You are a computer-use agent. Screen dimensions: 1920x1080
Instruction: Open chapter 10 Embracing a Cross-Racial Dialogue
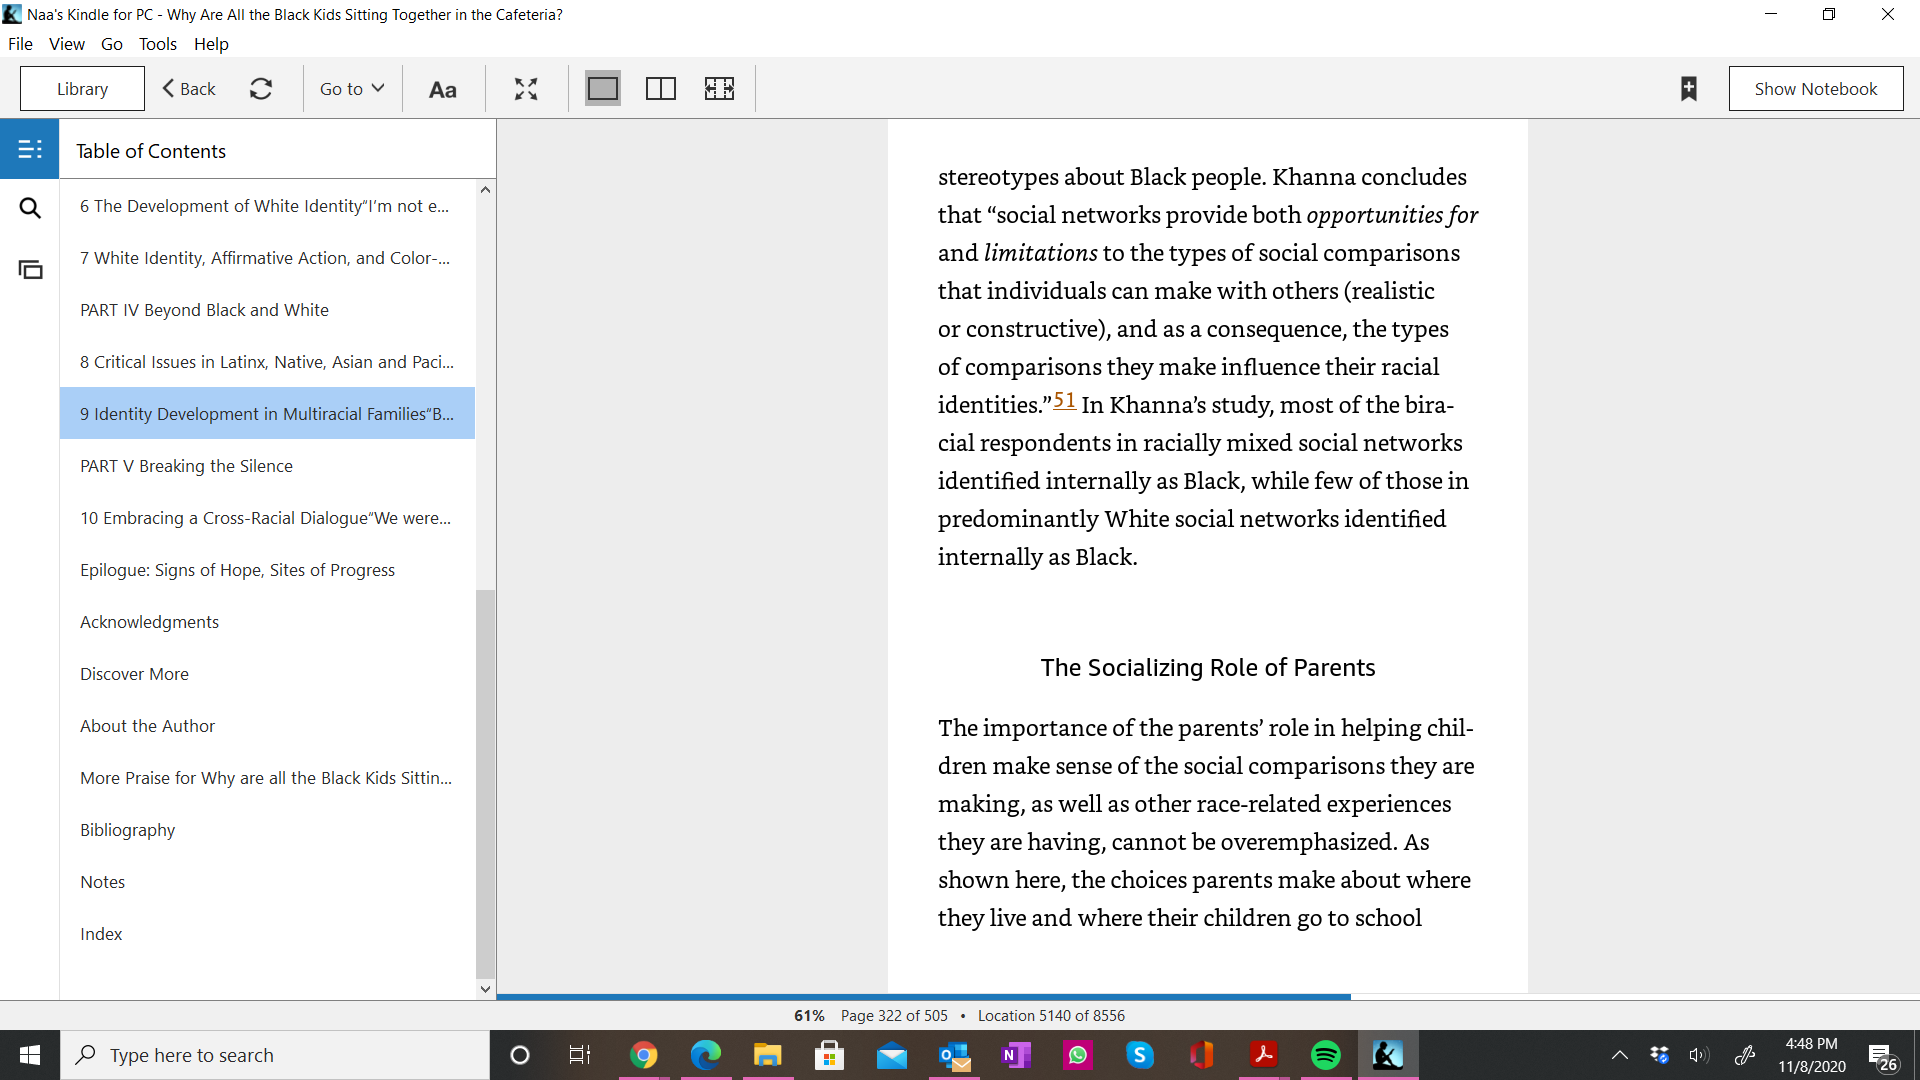267,518
